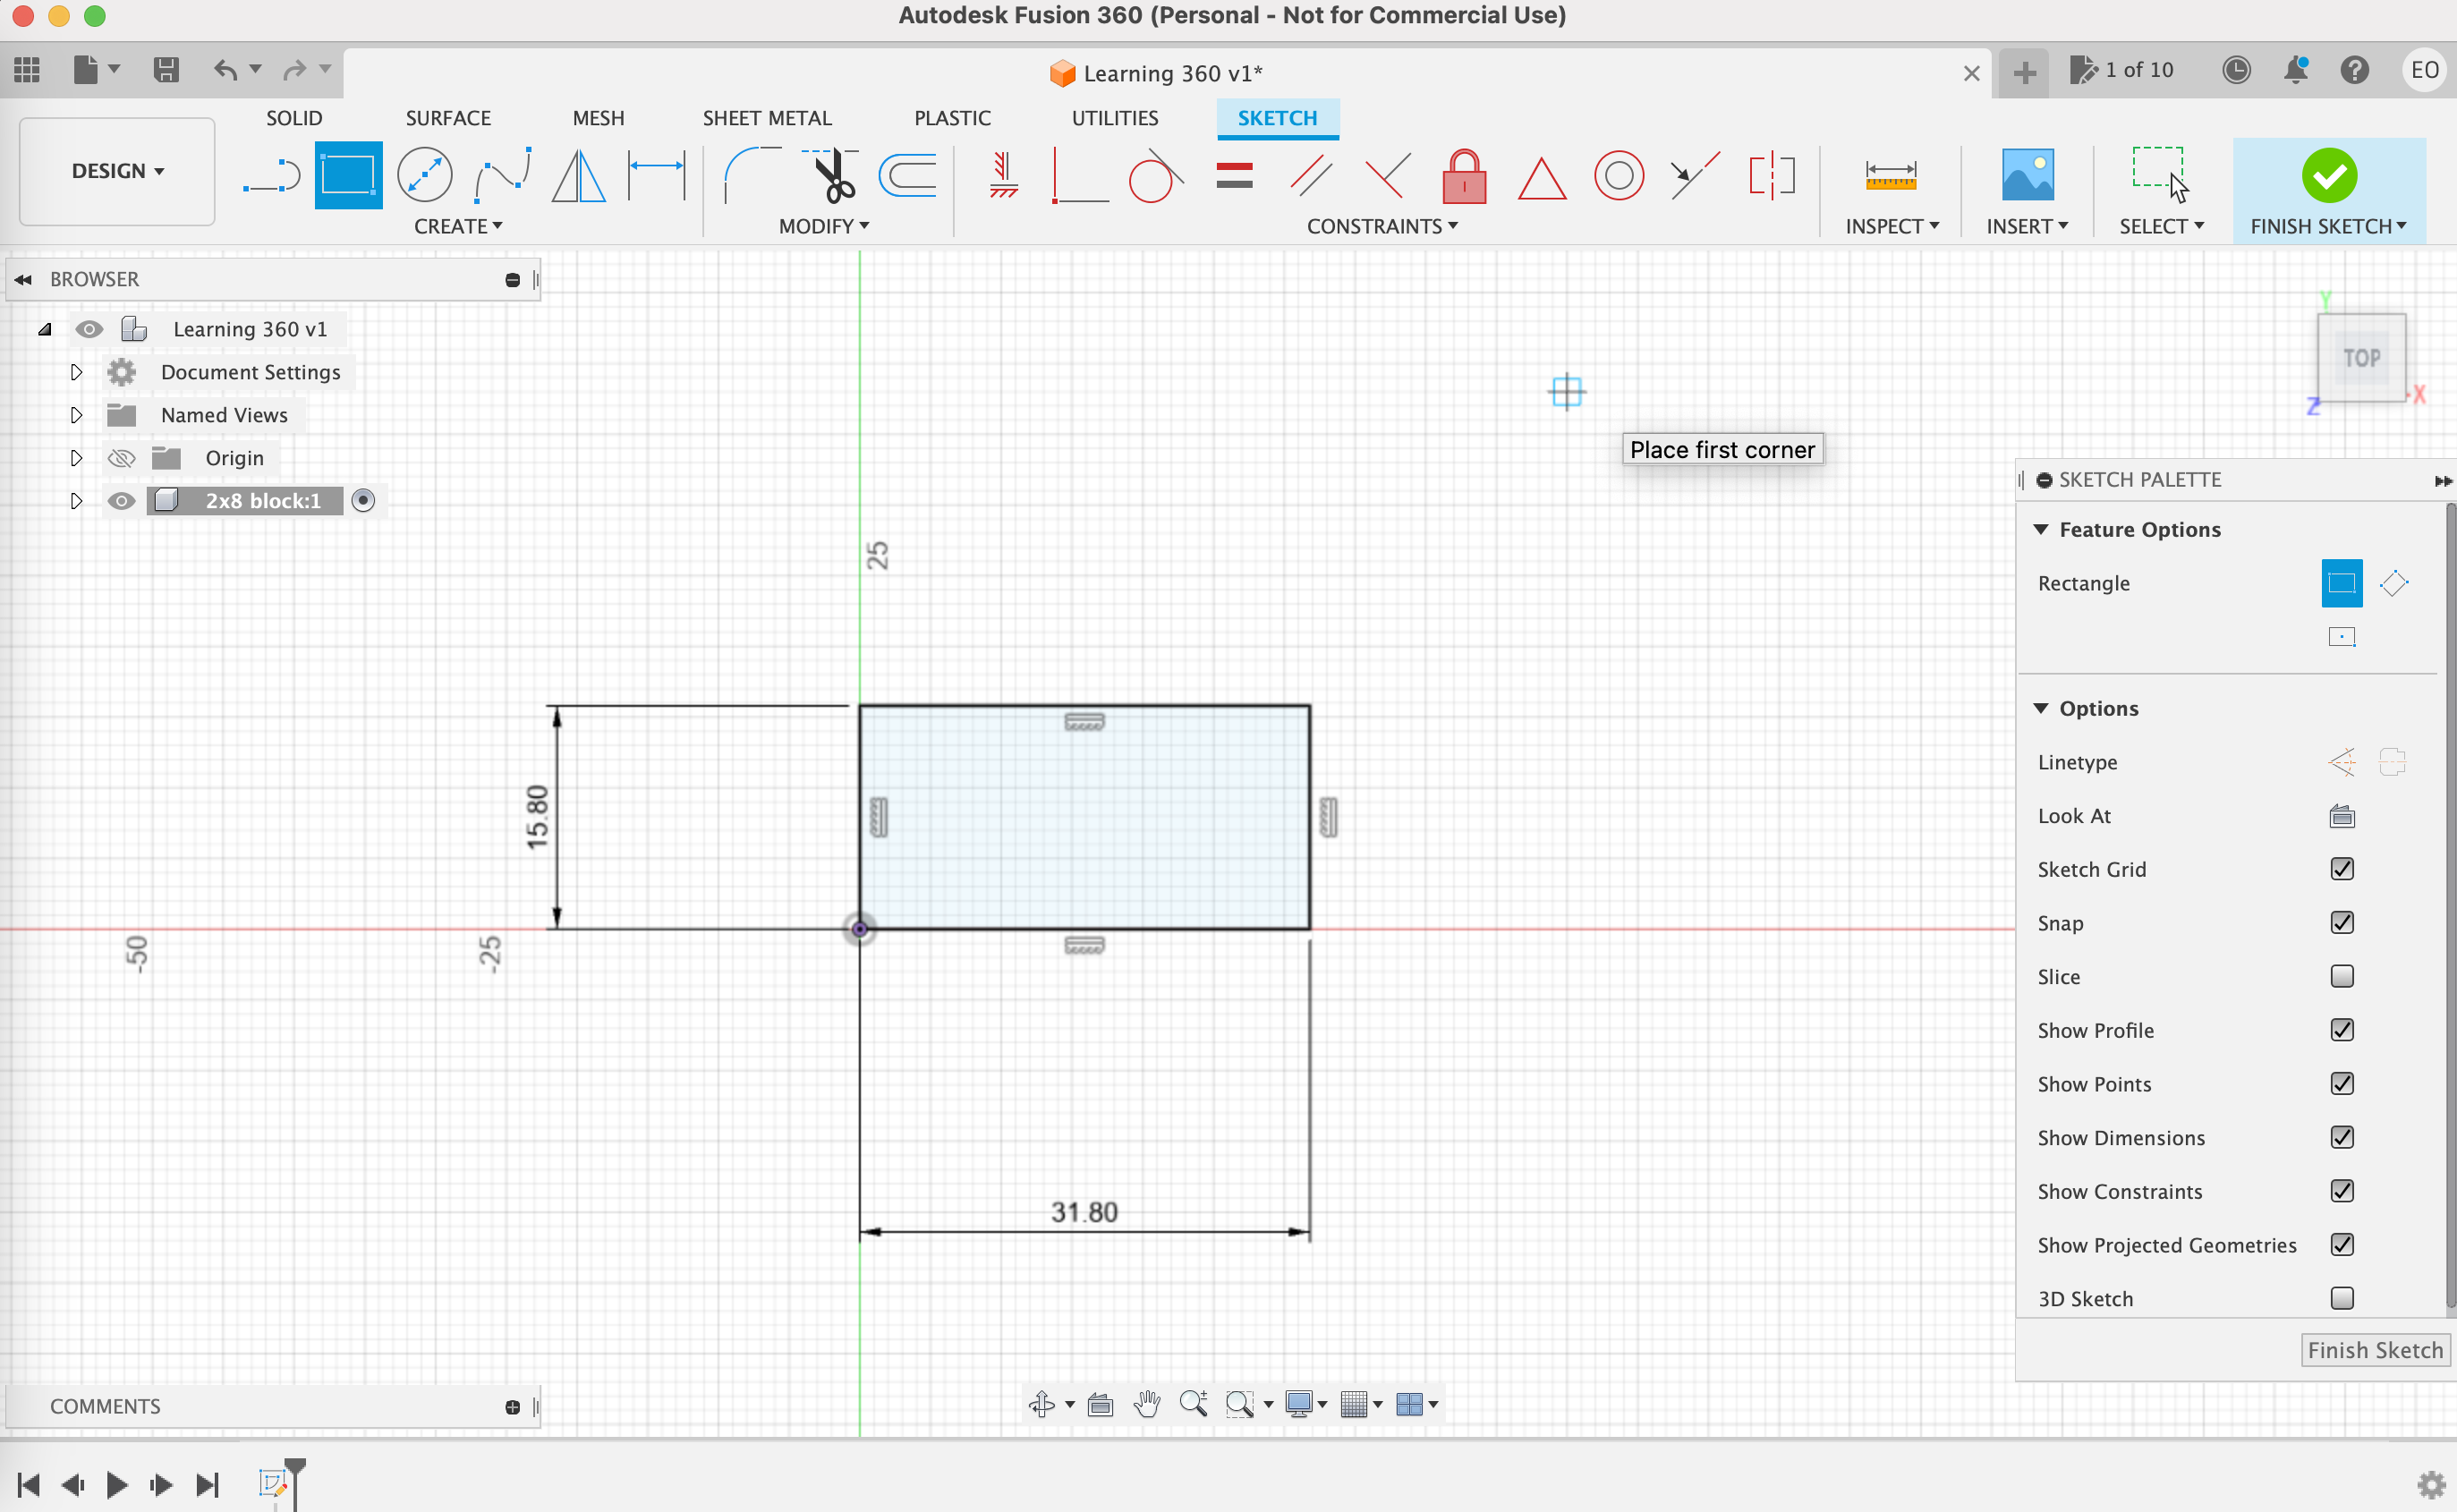
Task: Select the Fit Point Spline tool
Action: point(502,175)
